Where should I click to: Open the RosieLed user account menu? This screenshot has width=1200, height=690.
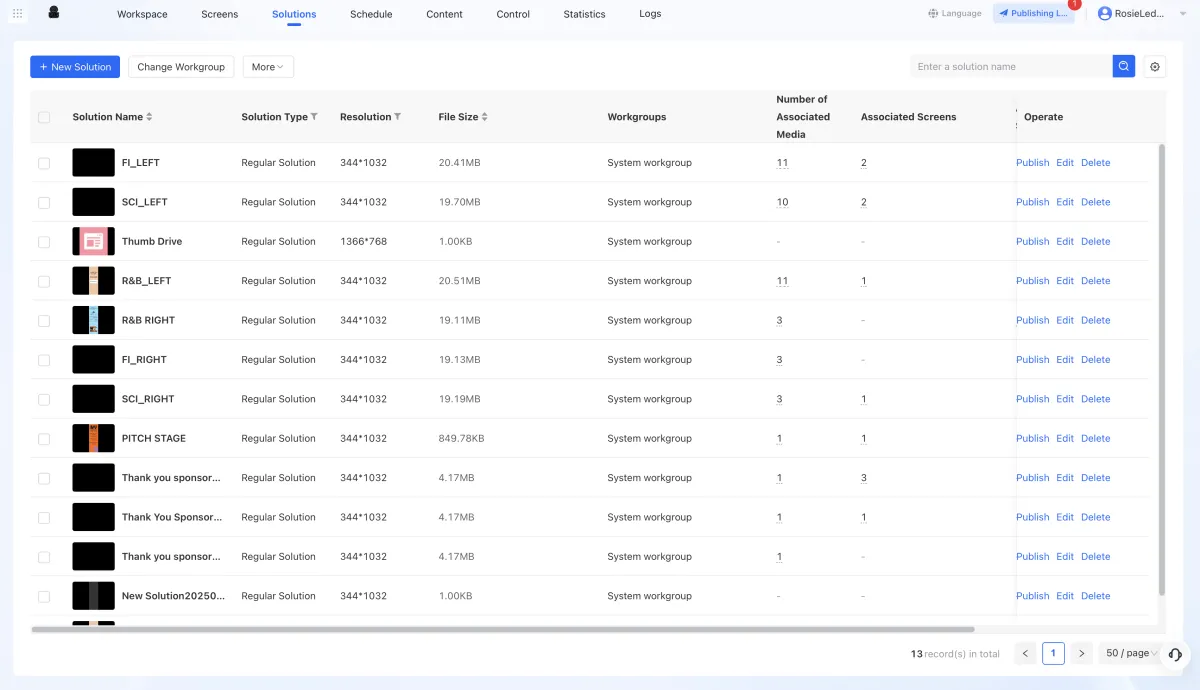[x=1132, y=14]
